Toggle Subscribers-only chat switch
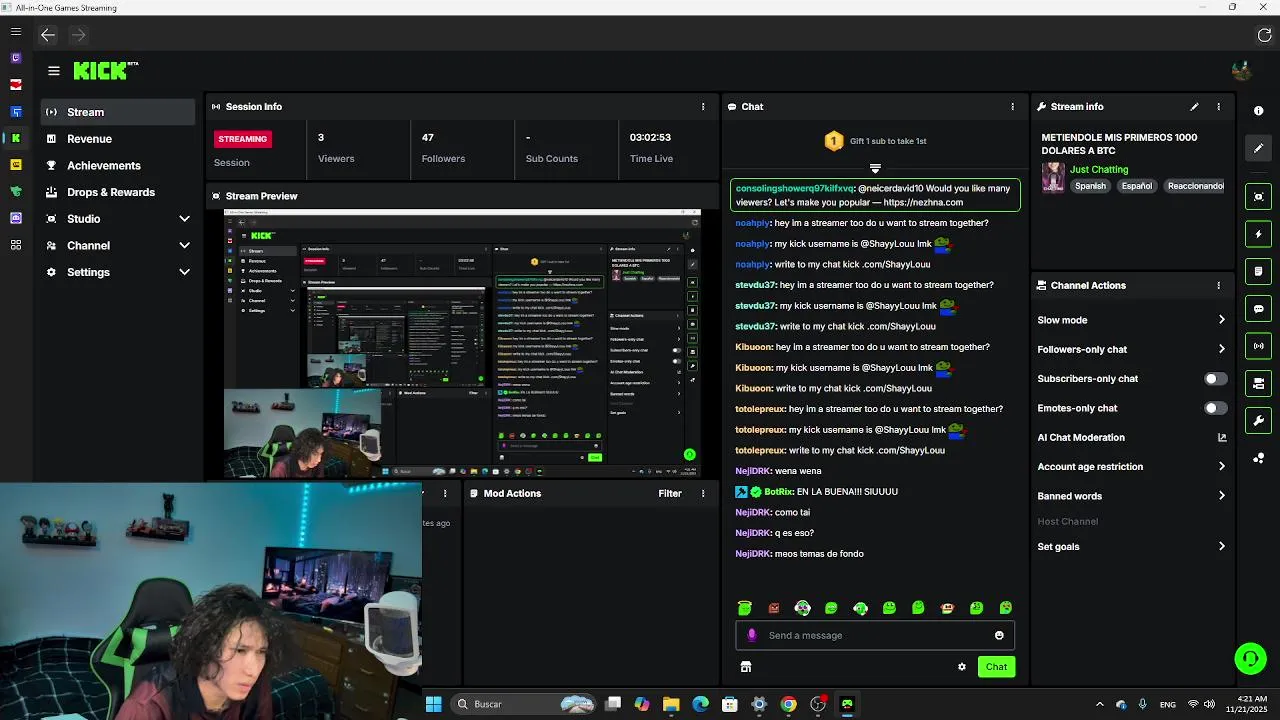This screenshot has width=1280, height=720. coord(1215,379)
